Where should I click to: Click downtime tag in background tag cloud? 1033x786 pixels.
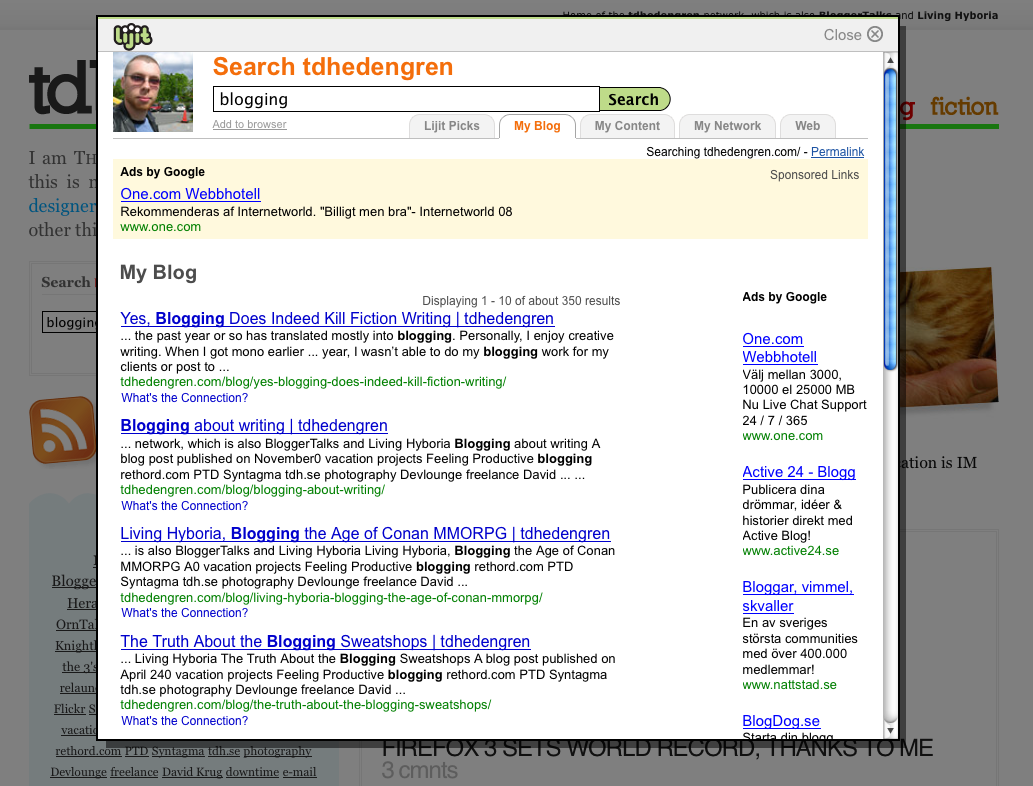(252, 772)
